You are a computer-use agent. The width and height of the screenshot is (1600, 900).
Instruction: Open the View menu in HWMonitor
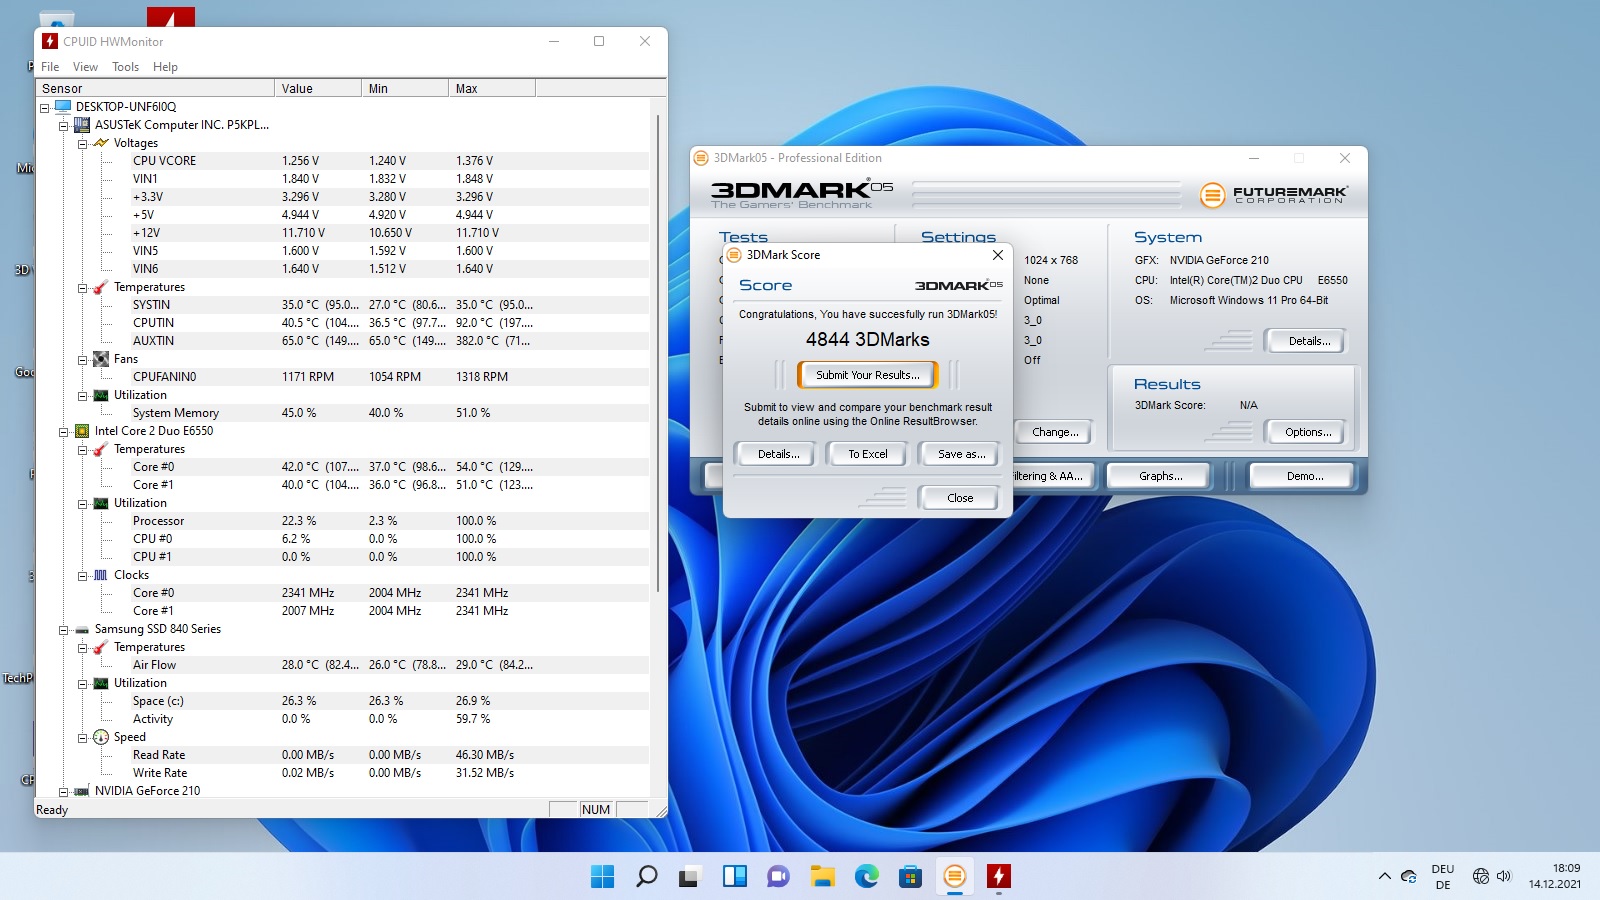[x=85, y=67]
